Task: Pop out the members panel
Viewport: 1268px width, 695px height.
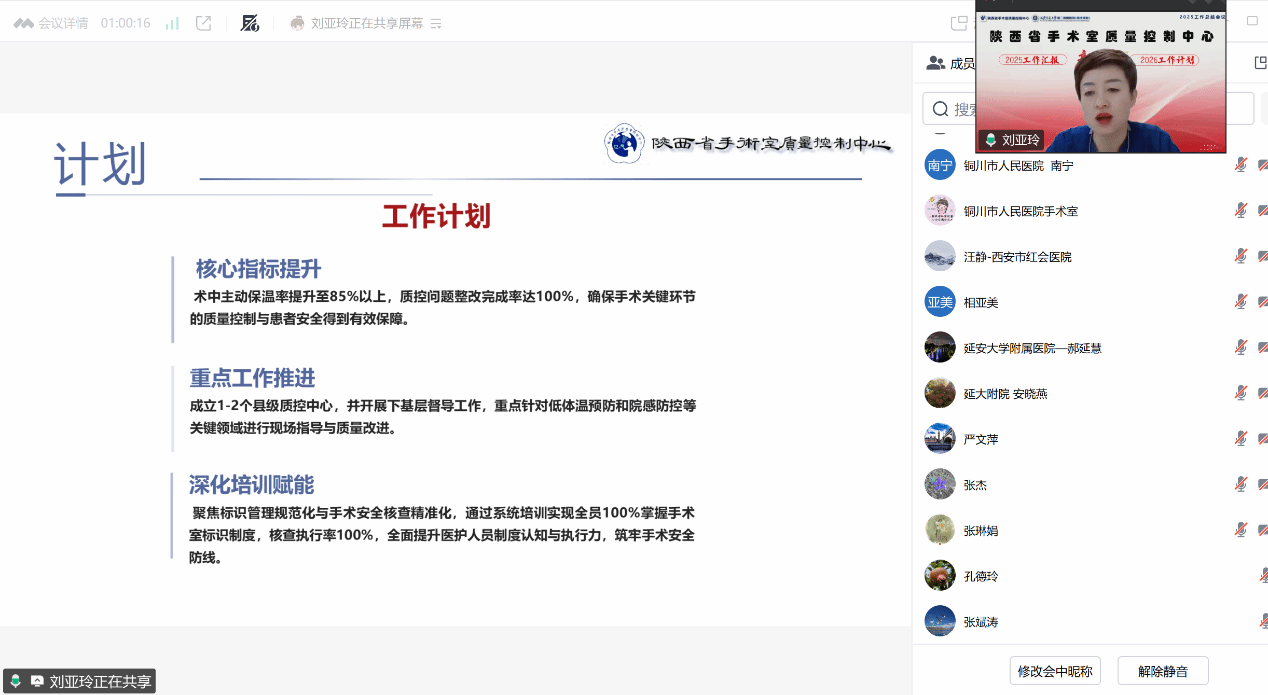Action: coord(1260,63)
